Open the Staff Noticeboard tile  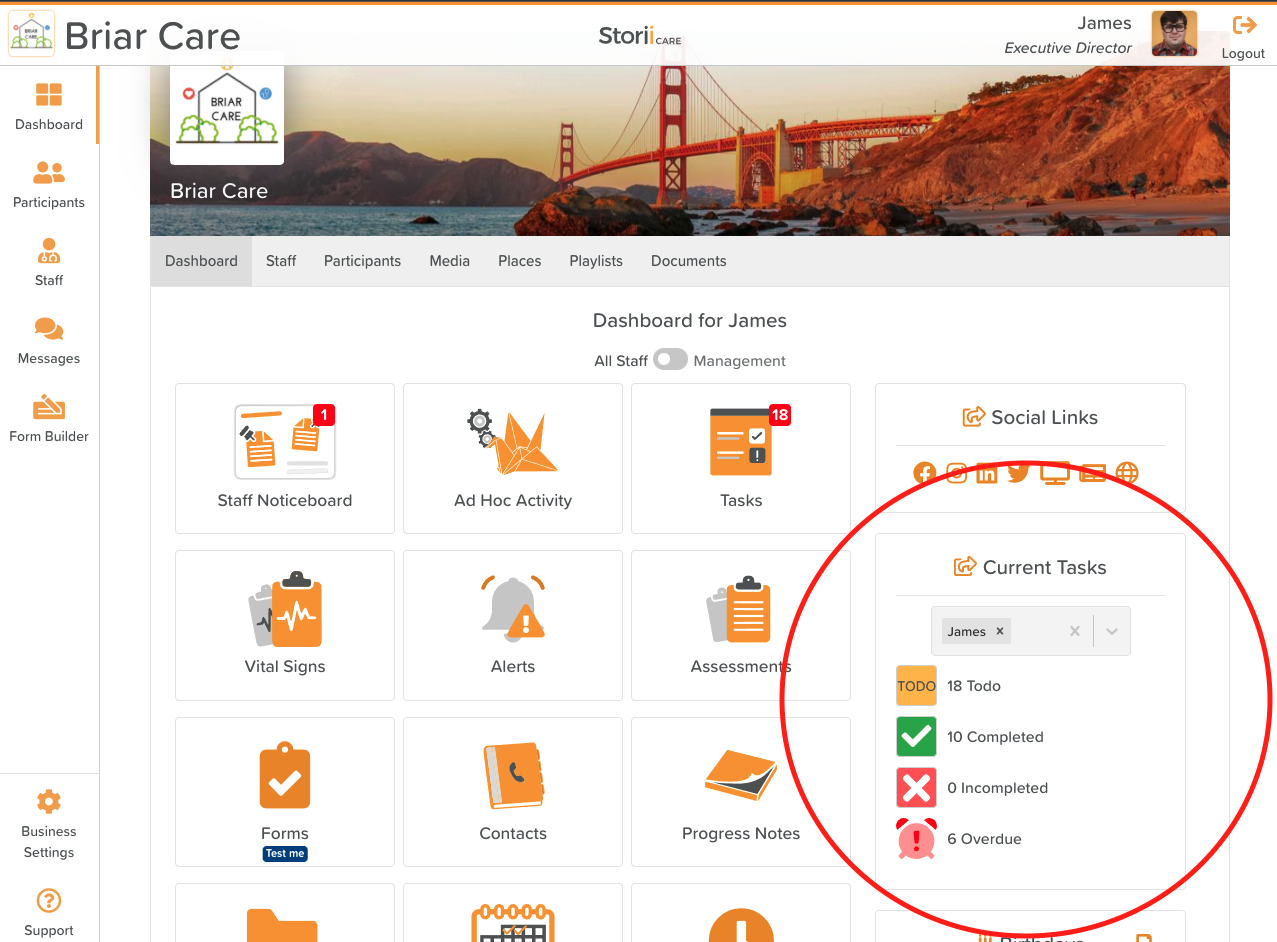click(x=285, y=458)
